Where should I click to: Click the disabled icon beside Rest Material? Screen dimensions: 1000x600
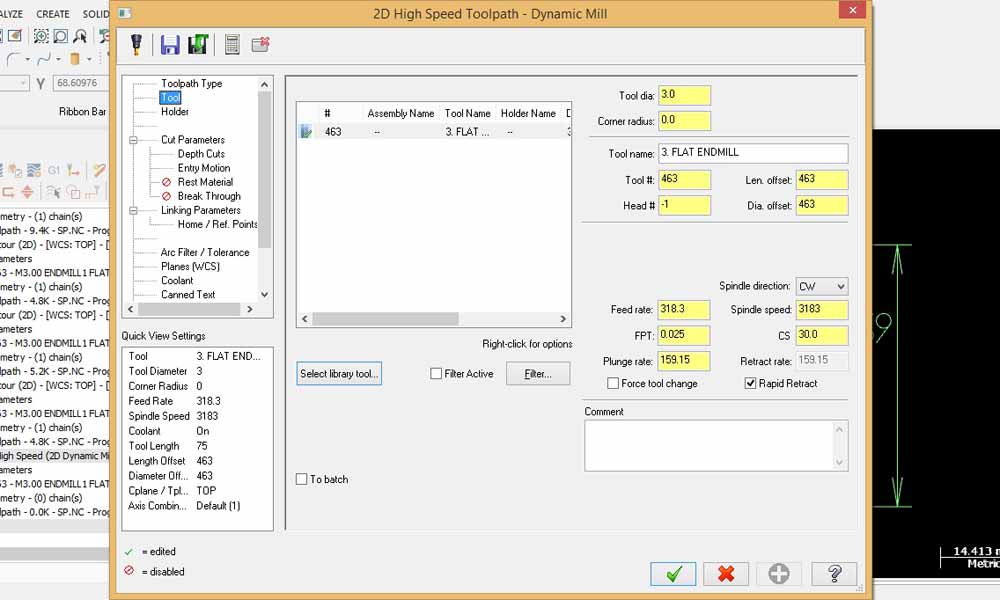tap(166, 182)
